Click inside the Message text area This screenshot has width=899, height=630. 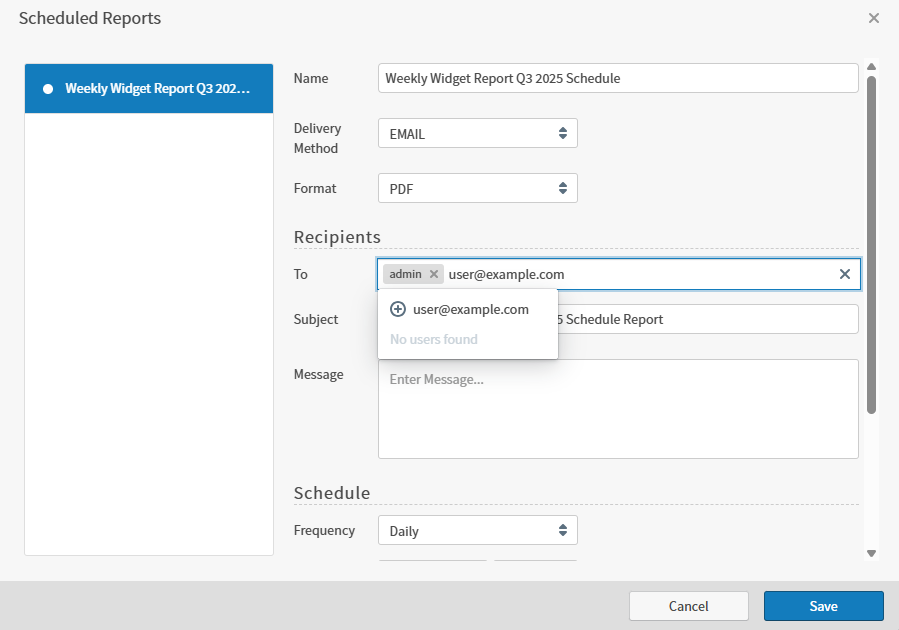[618, 408]
